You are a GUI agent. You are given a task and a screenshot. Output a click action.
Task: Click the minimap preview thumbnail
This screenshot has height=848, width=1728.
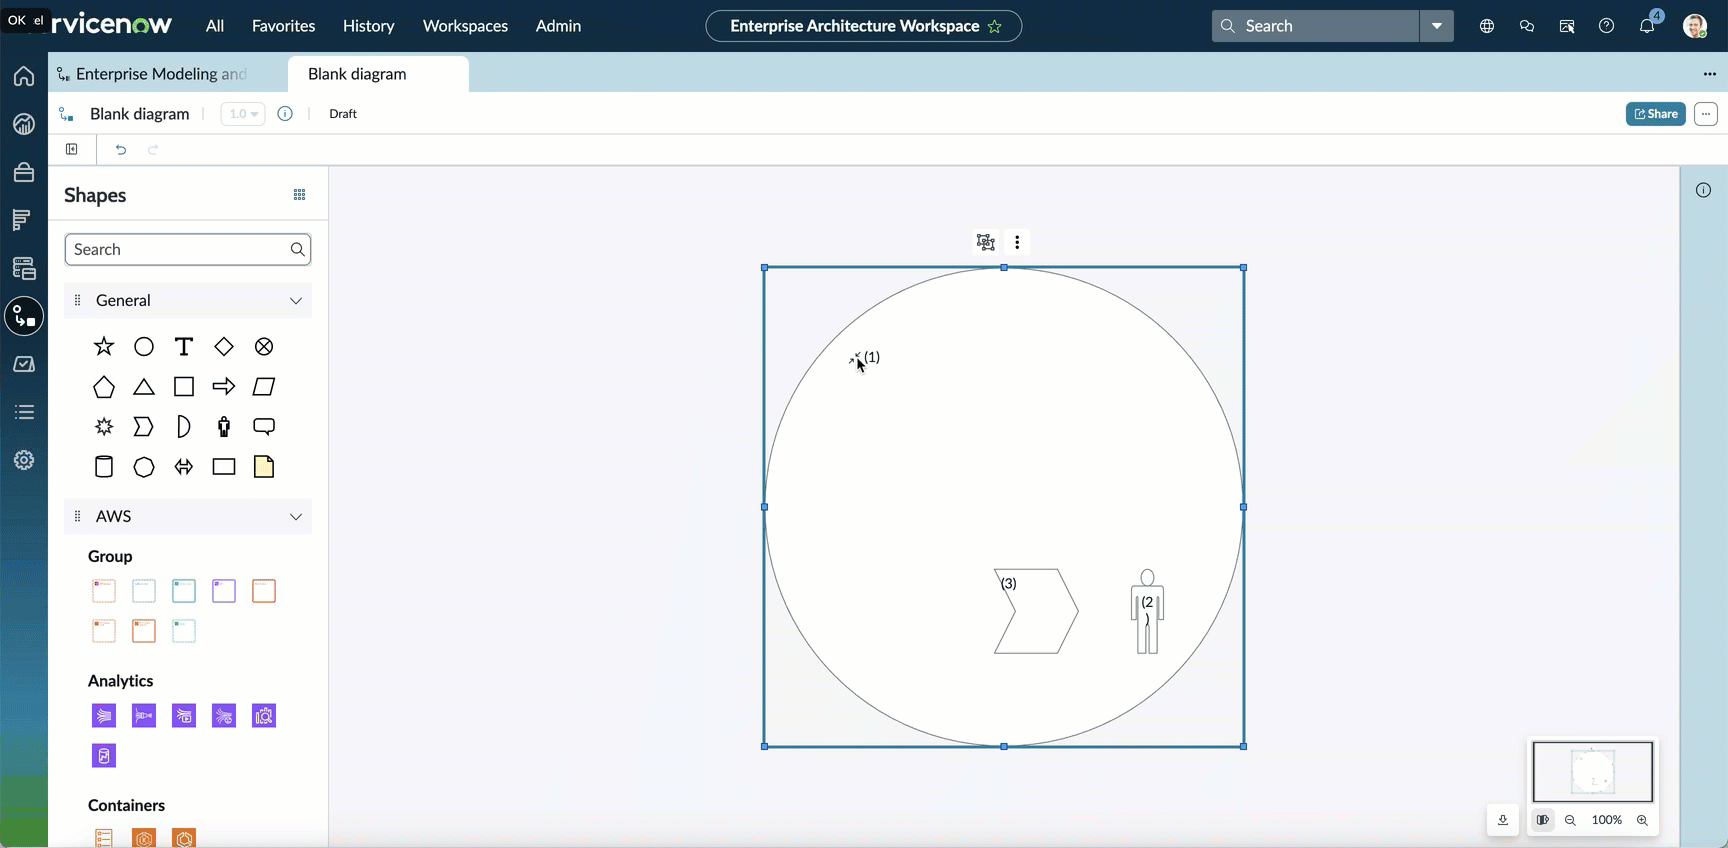click(1593, 771)
